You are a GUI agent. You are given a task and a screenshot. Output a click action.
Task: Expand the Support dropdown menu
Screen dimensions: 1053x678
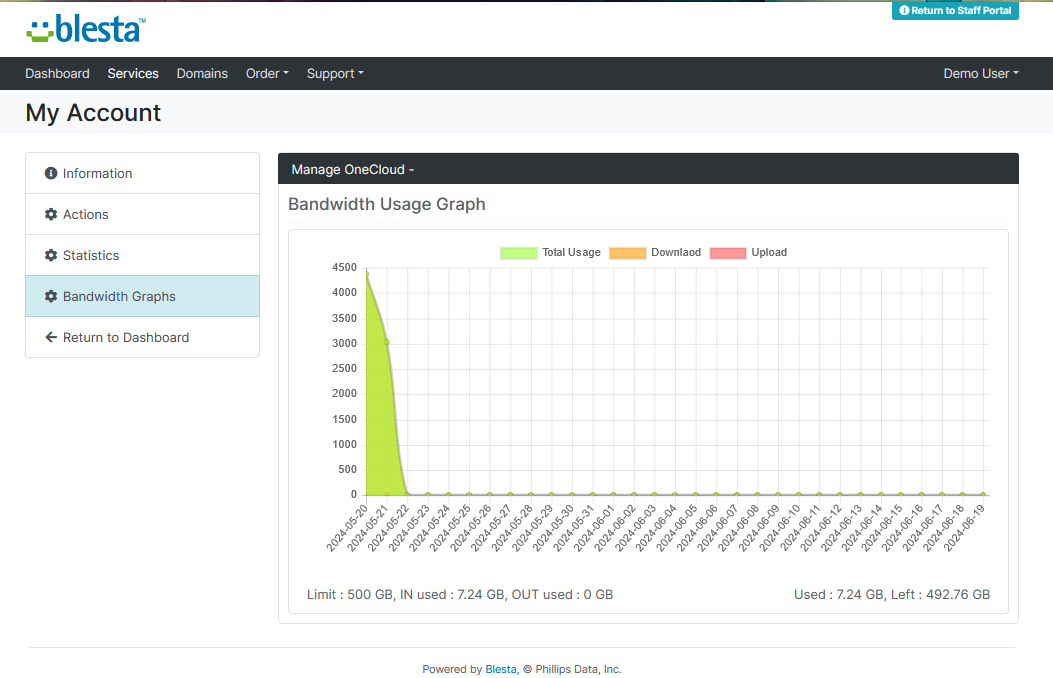tap(335, 73)
